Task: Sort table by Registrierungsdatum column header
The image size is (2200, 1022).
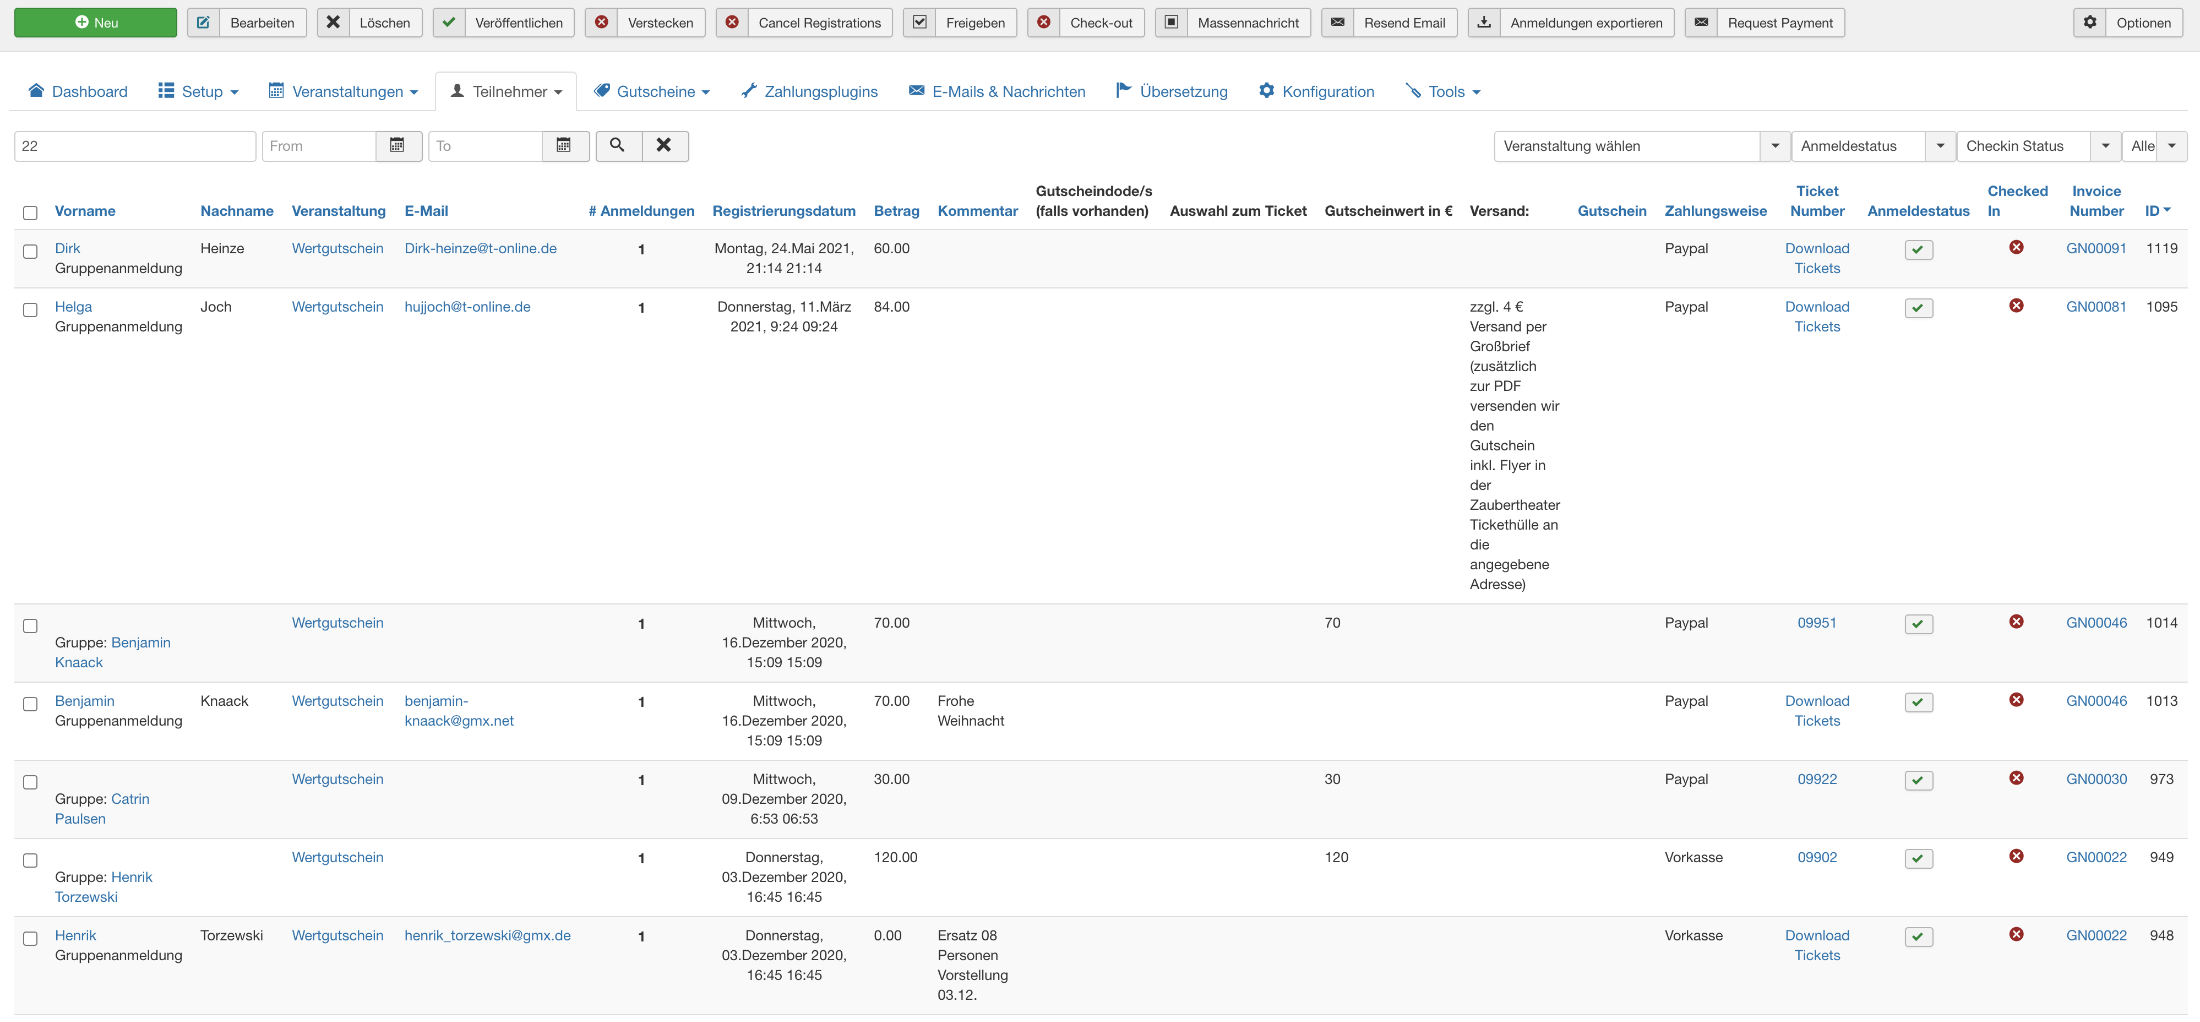Action: tap(783, 211)
